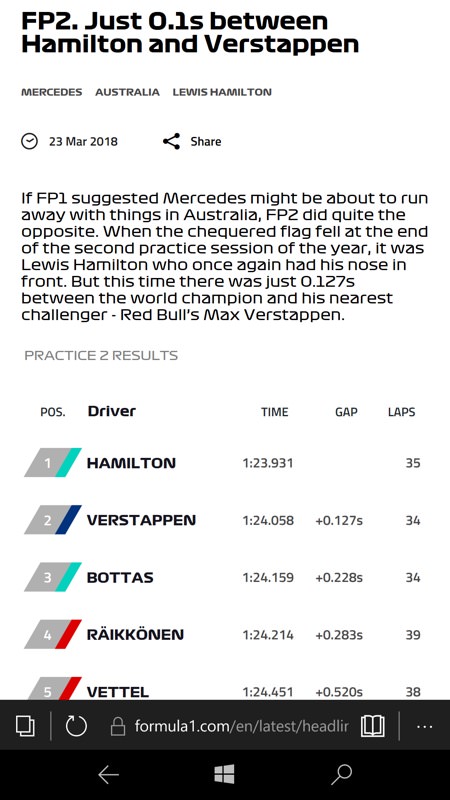Image resolution: width=450 pixels, height=800 pixels.
Task: Tap the red position 4 badge
Action: pos(53,634)
